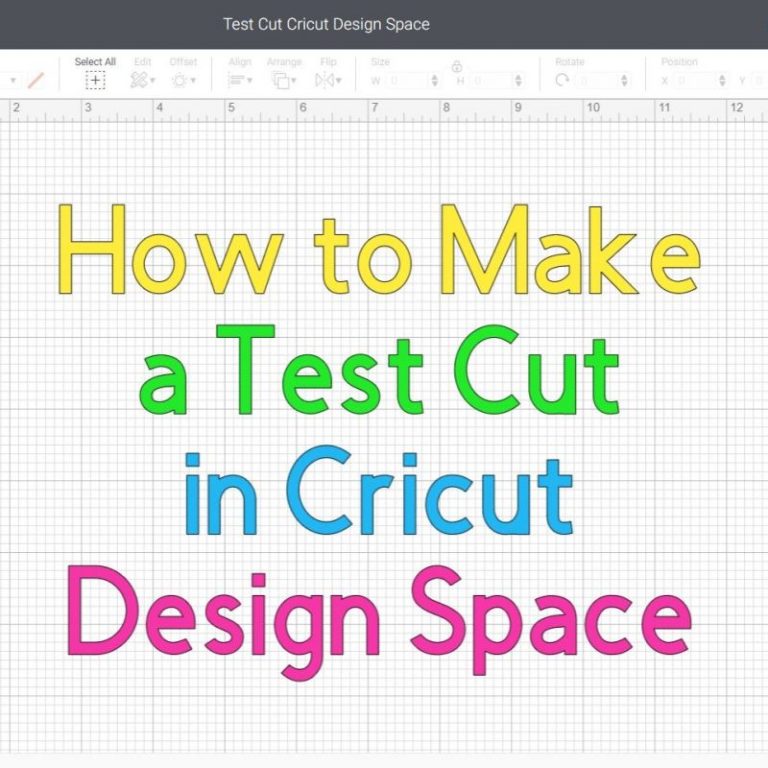The height and width of the screenshot is (768, 768).
Task: Click the Flip tool icon
Action: coord(324,80)
